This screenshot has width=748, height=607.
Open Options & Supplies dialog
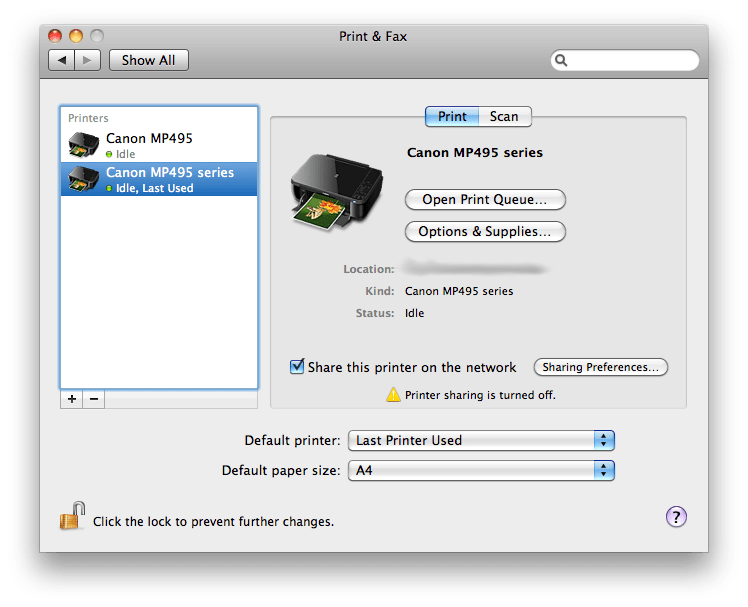click(485, 231)
